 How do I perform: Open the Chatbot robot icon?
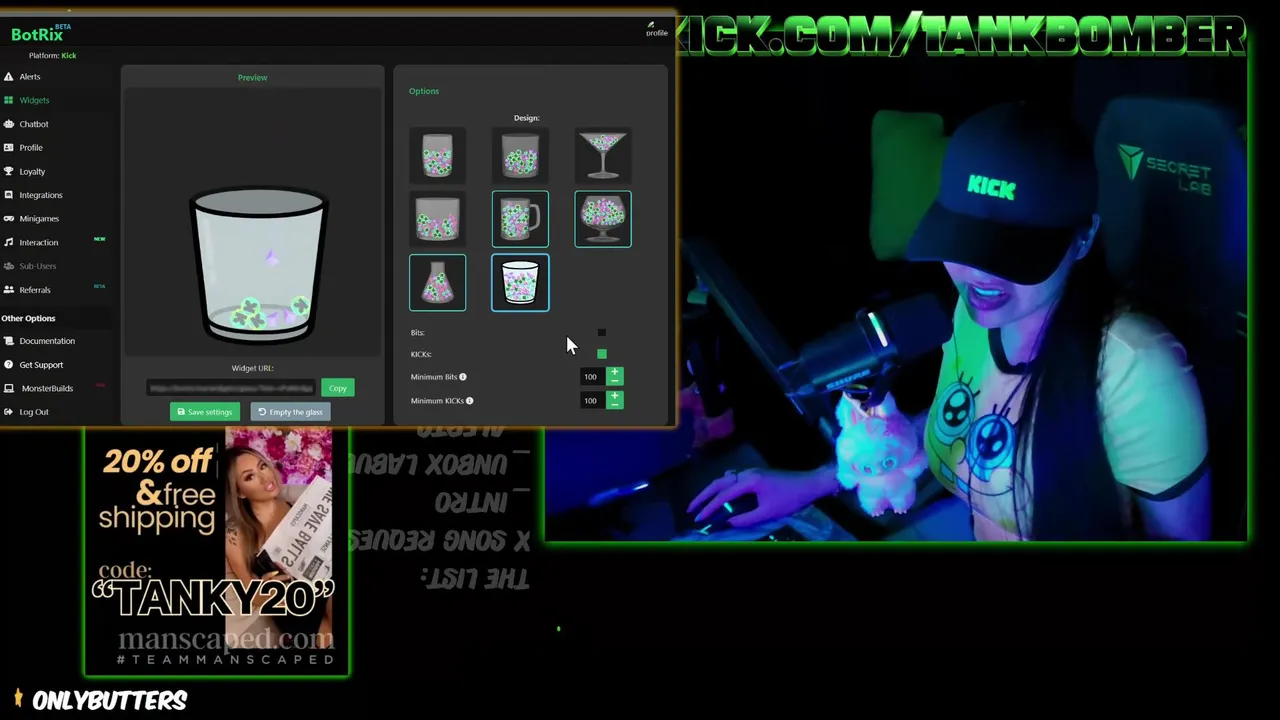(9, 124)
